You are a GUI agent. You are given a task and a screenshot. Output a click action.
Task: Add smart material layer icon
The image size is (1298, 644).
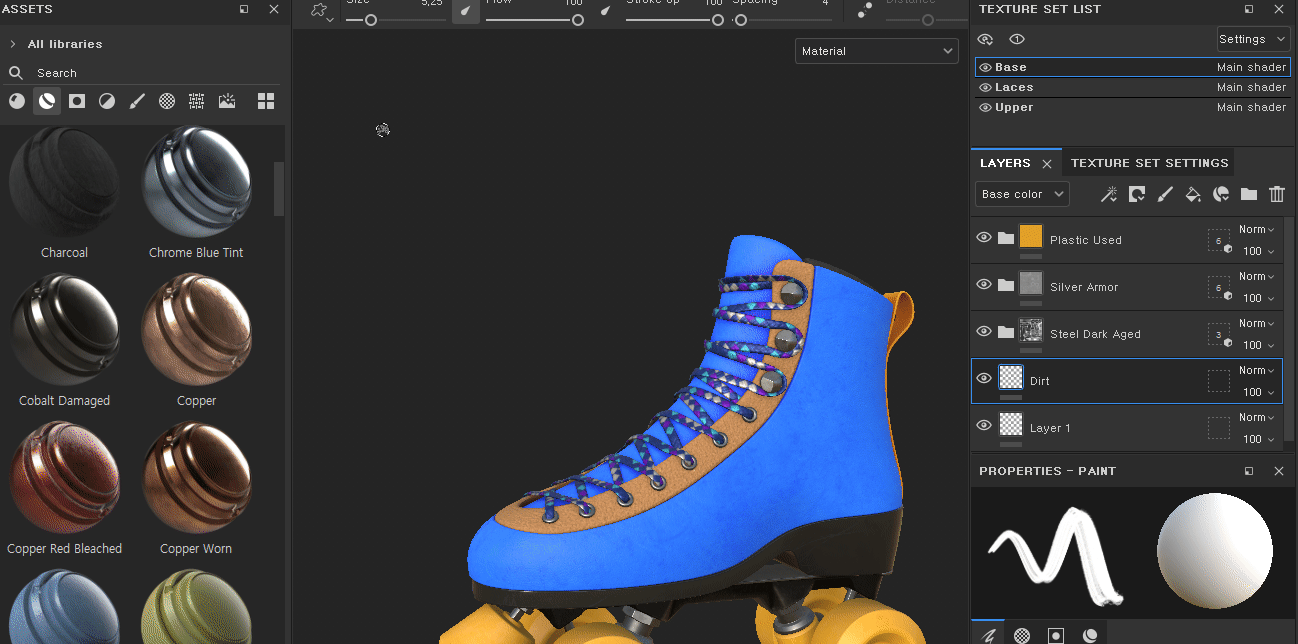(x=1221, y=194)
